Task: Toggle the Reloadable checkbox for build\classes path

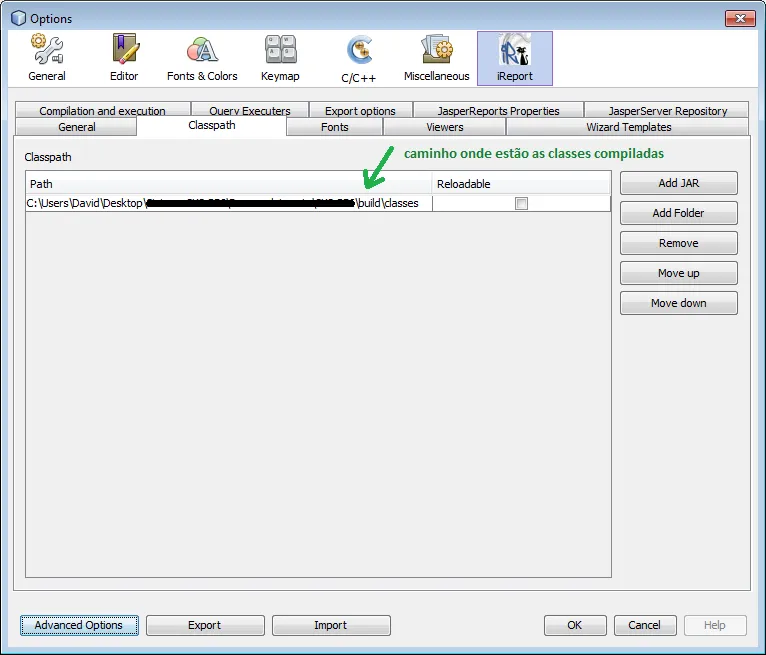Action: click(x=521, y=203)
